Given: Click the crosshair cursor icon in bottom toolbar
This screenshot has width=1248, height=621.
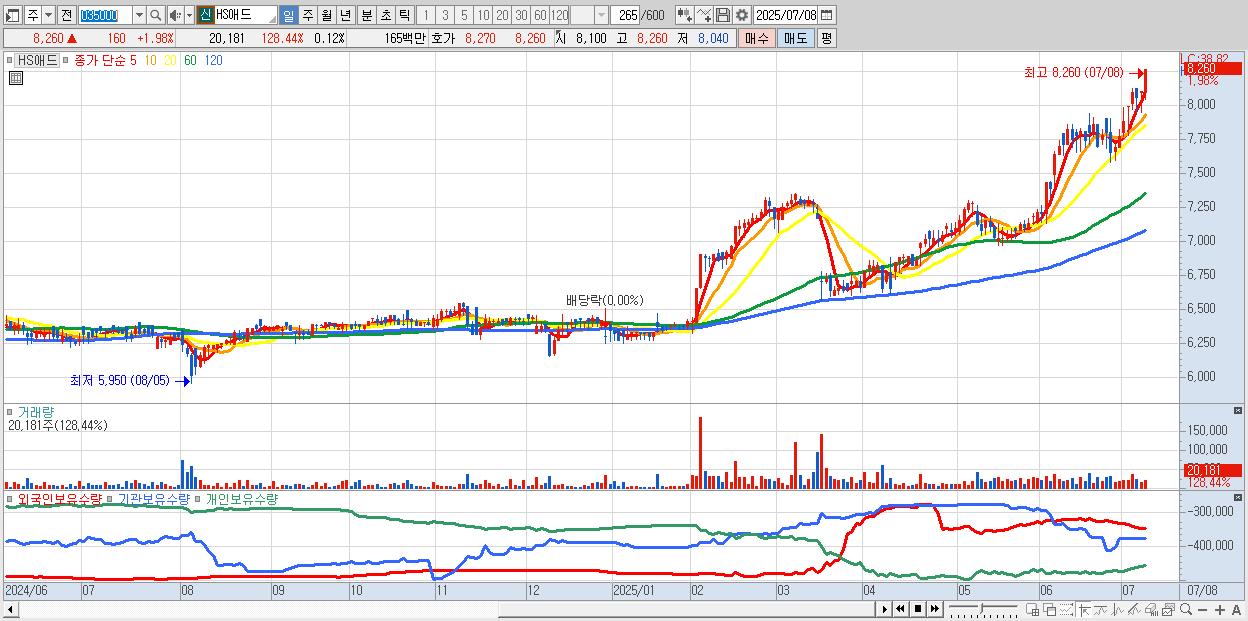Looking at the screenshot, I should point(1084,610).
